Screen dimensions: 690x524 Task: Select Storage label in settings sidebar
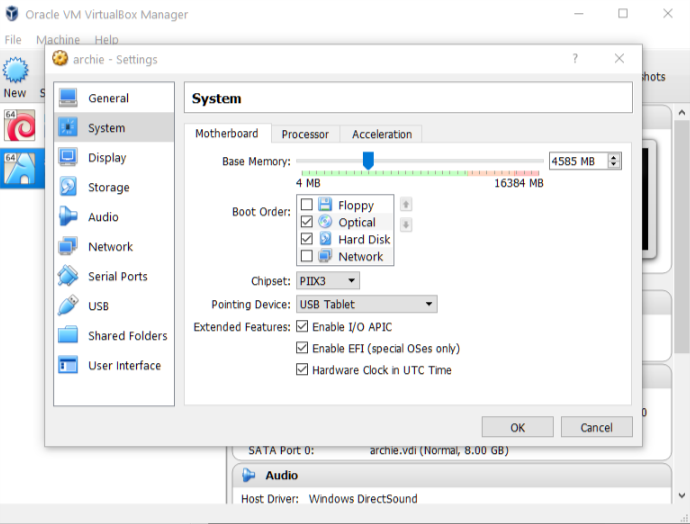coord(109,187)
